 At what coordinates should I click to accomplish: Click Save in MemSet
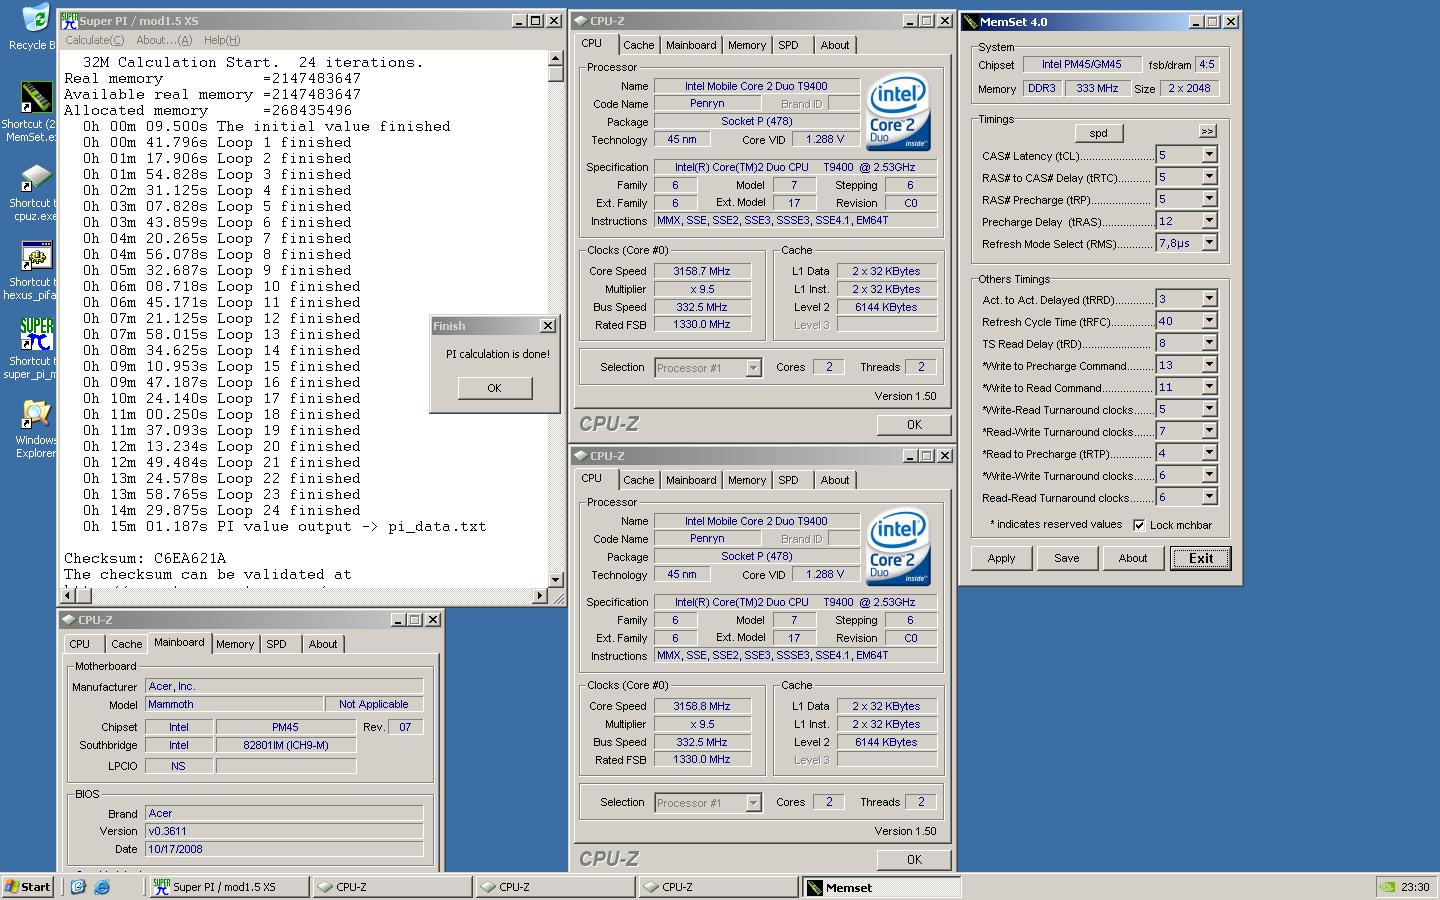1067,558
